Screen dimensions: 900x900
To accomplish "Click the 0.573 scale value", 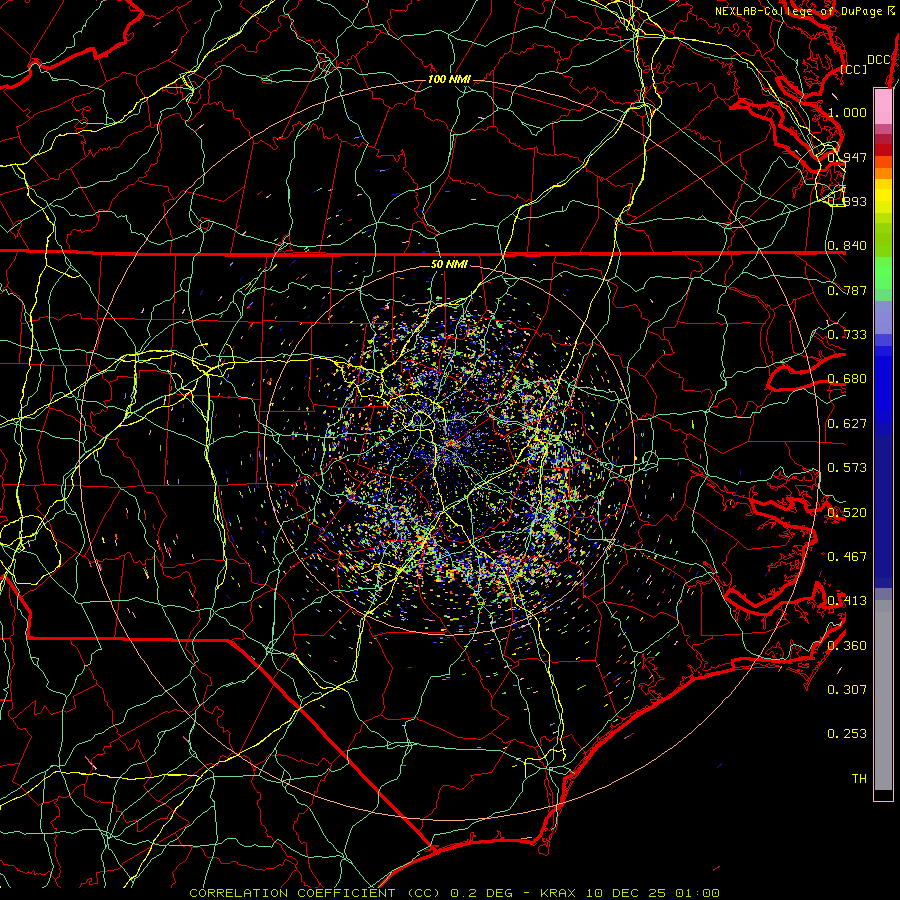I will pos(847,468).
